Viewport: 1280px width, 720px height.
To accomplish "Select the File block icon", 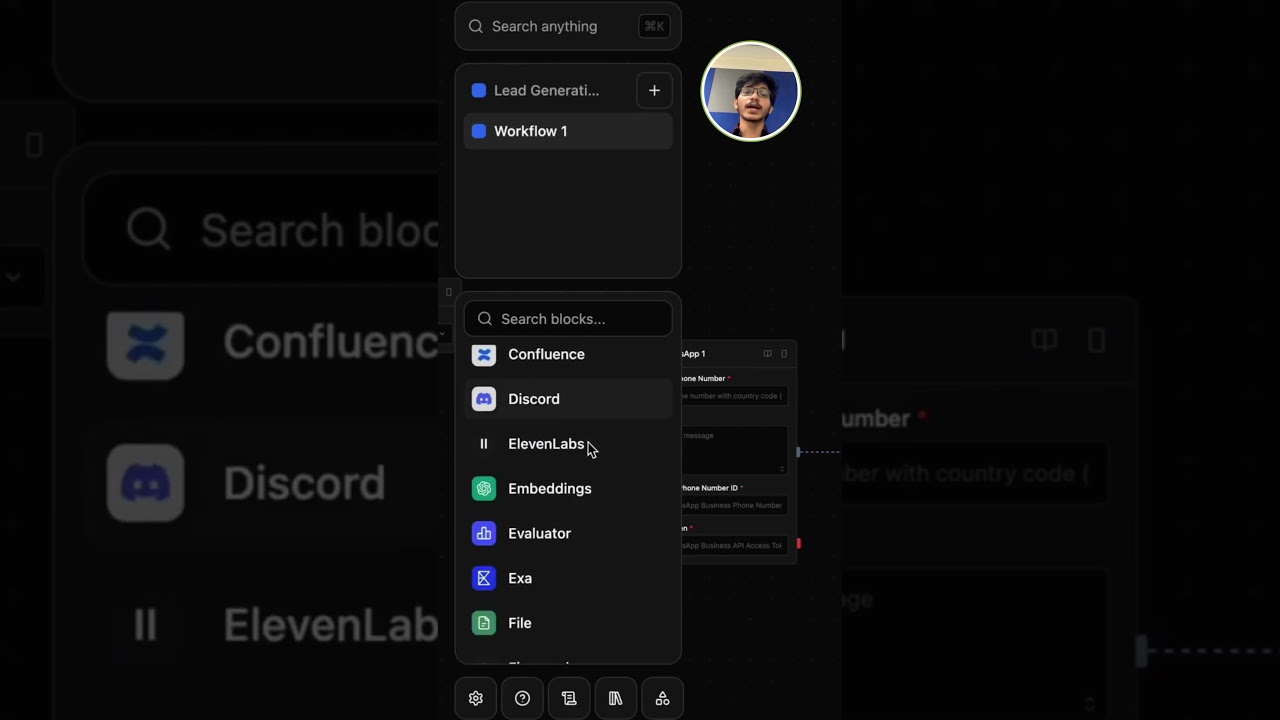I will point(484,623).
